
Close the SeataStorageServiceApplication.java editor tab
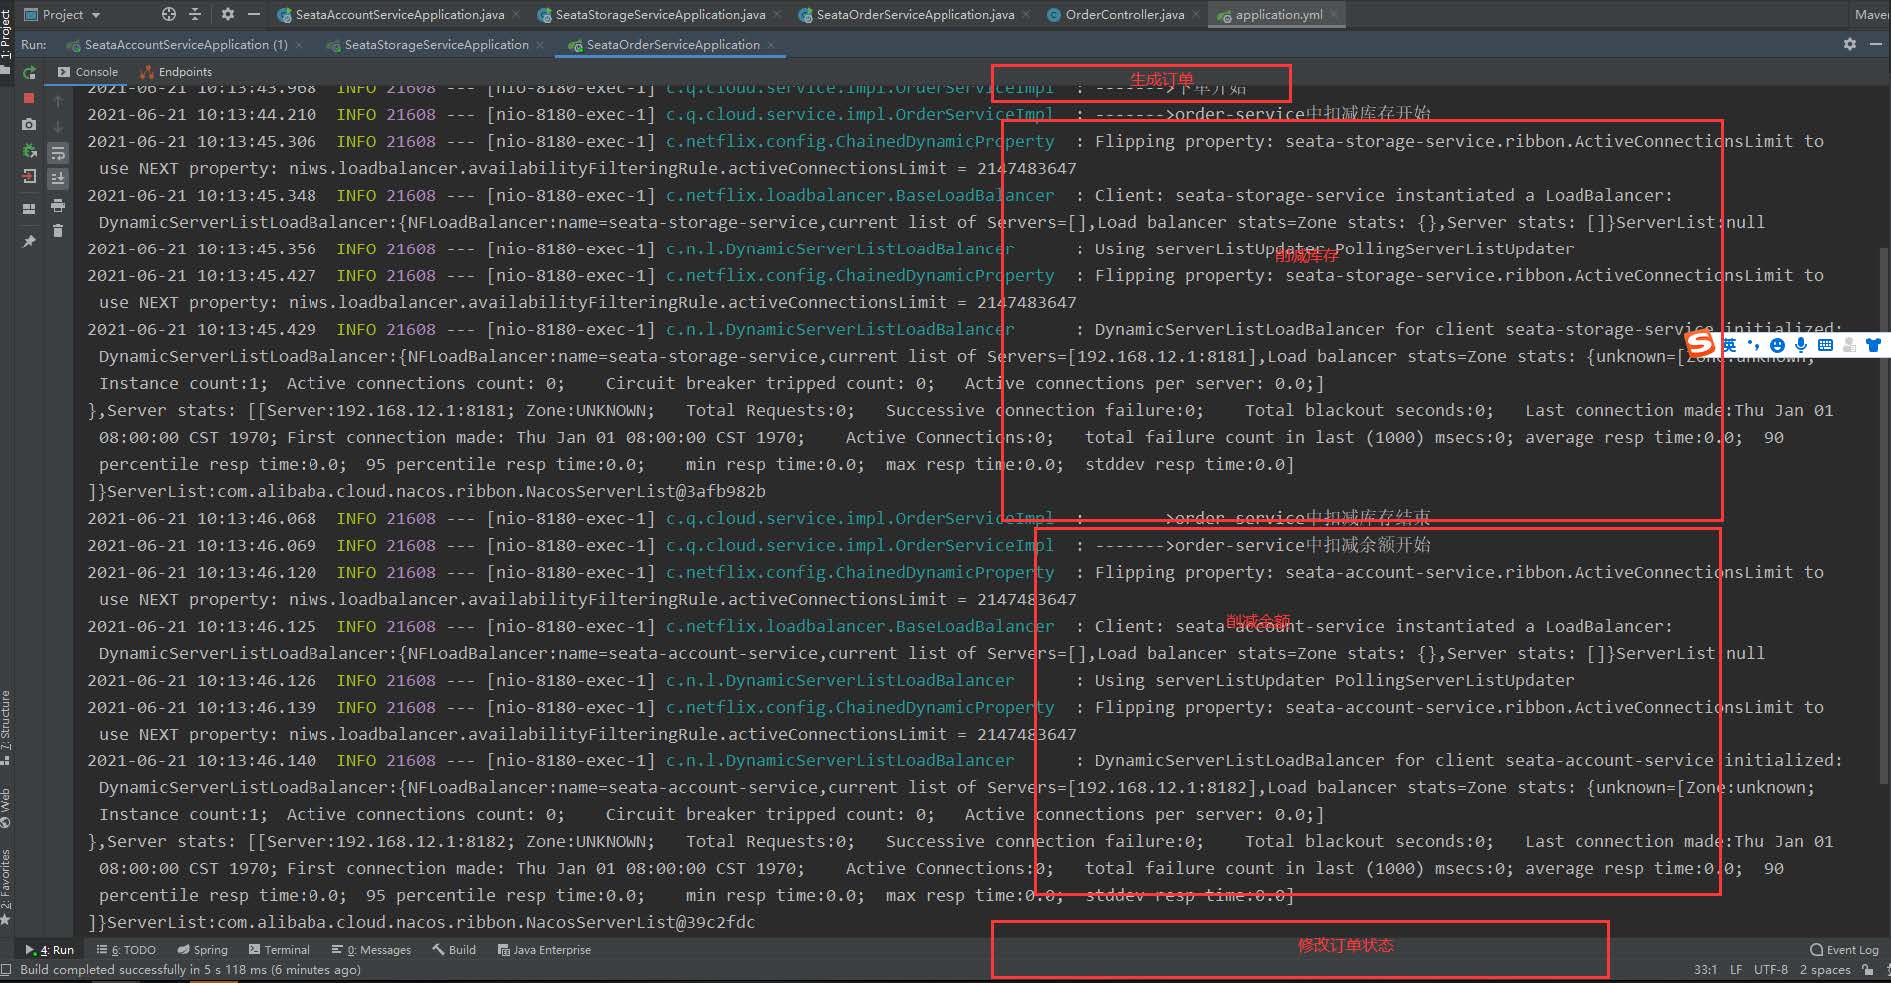[x=776, y=15]
